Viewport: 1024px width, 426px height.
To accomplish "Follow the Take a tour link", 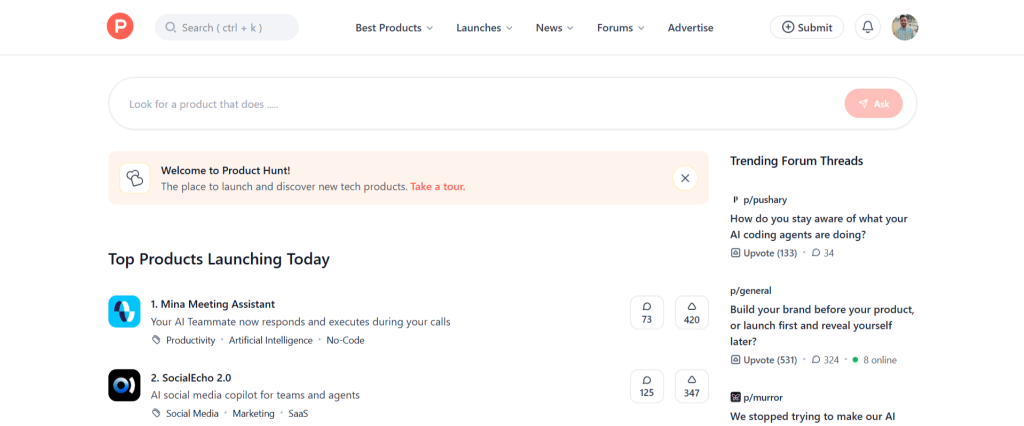I will pyautogui.click(x=438, y=186).
